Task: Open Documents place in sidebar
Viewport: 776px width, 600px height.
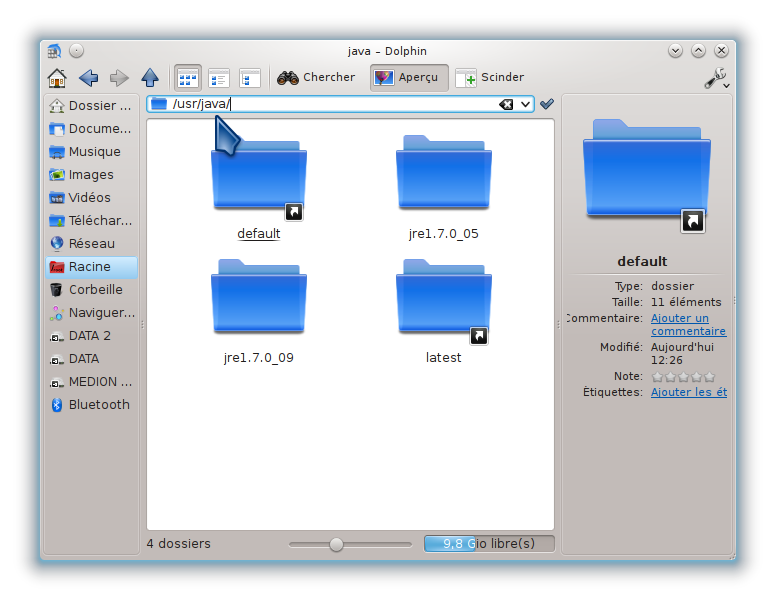Action: pyautogui.click(x=91, y=129)
